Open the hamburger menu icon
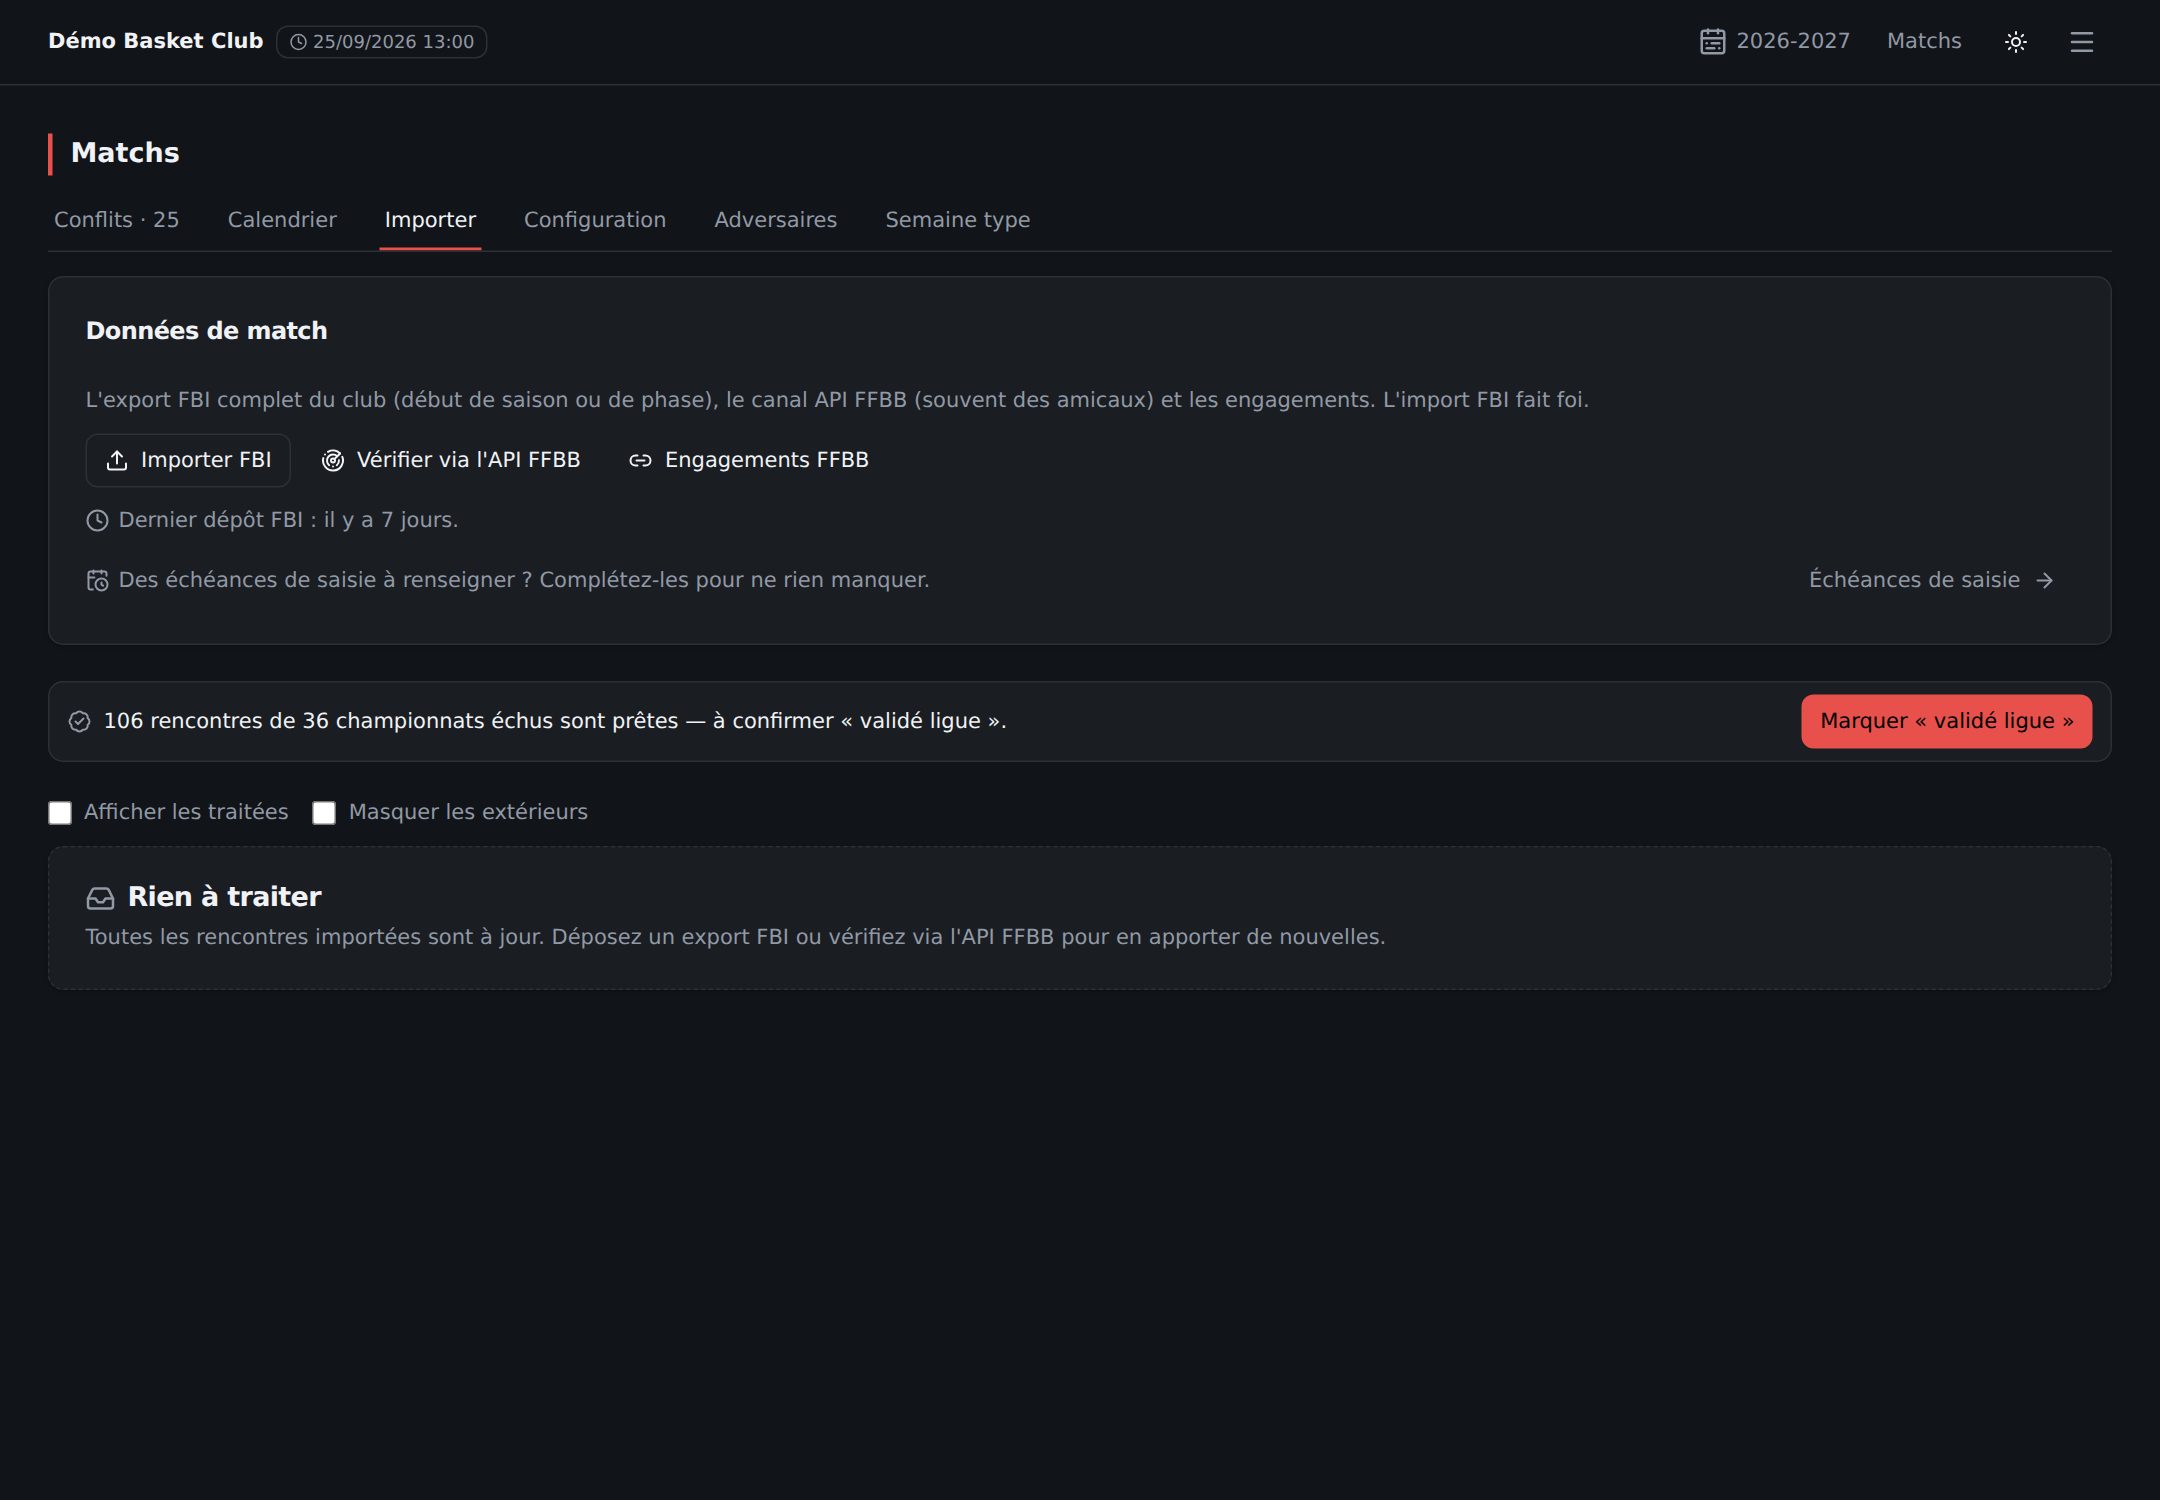Viewport: 2160px width, 1500px height. click(2081, 42)
